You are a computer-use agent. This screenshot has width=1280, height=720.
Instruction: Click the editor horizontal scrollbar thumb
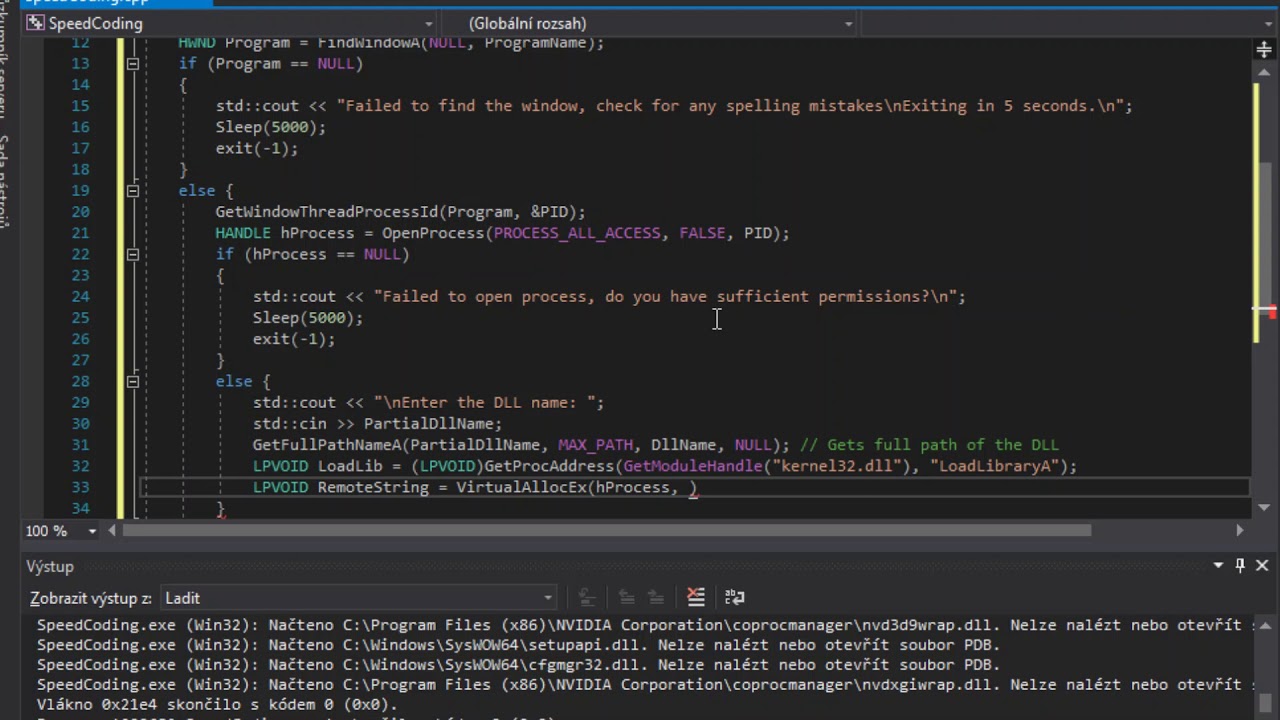point(607,531)
